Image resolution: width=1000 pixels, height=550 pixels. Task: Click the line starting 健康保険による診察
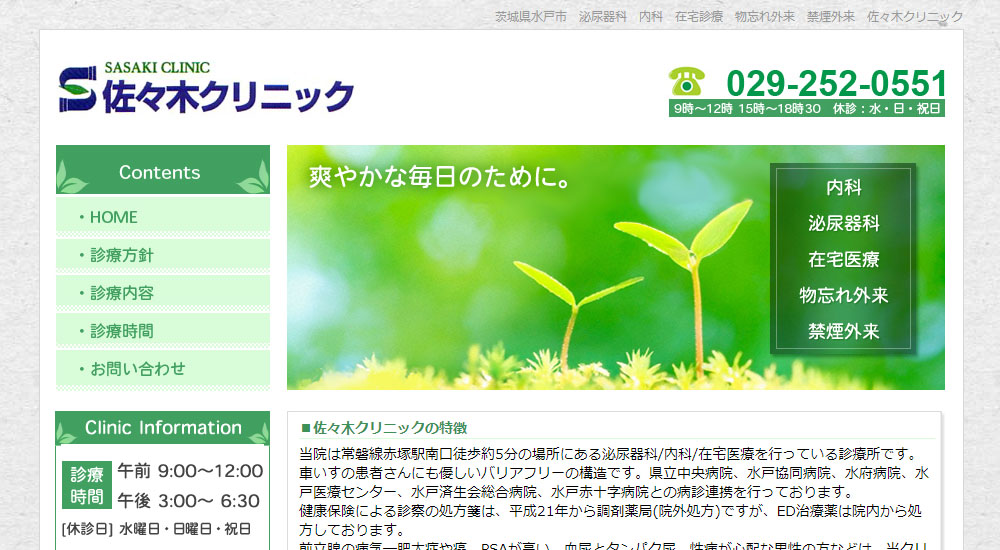tap(610, 511)
